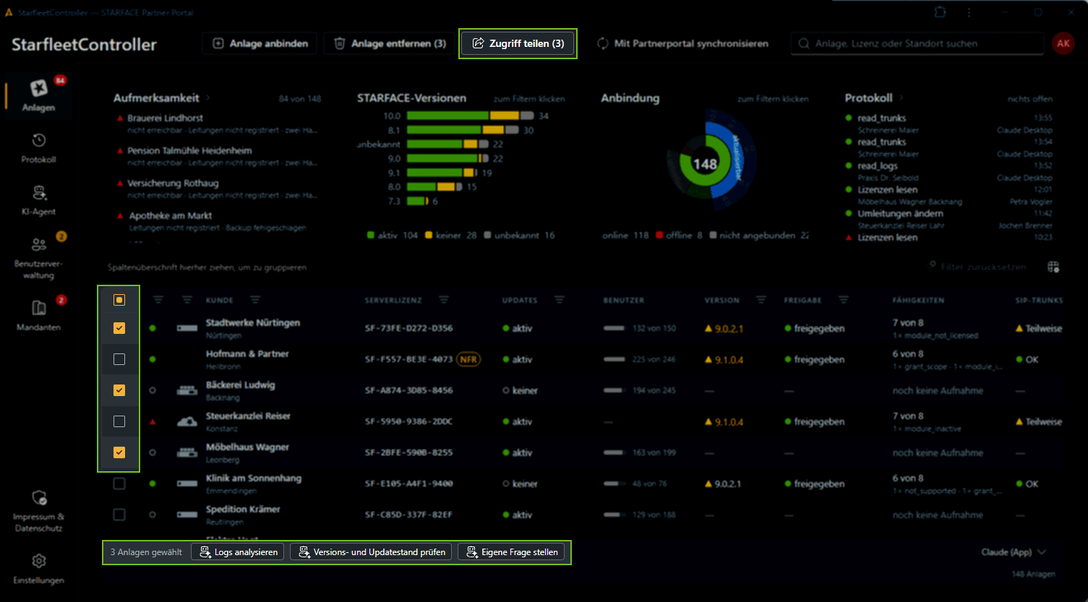Open the KI-Agent sidebar icon
Viewport: 1088px width, 602px height.
point(39,200)
